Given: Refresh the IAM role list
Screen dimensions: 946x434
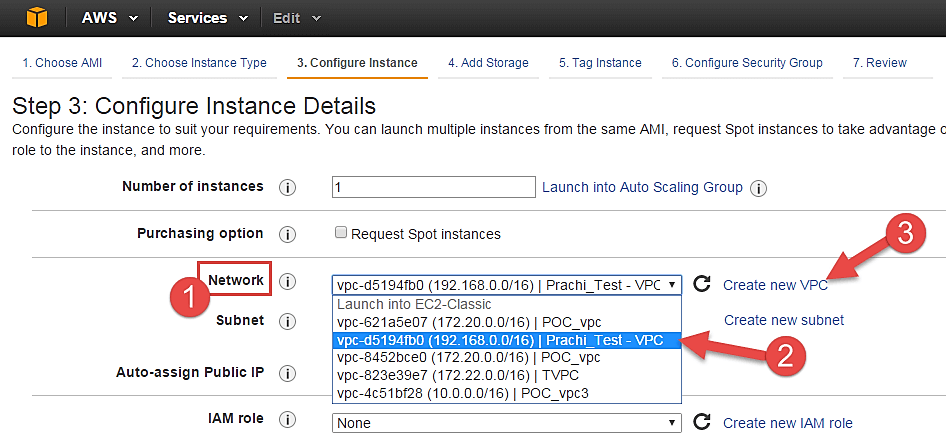Looking at the screenshot, I should [702, 423].
